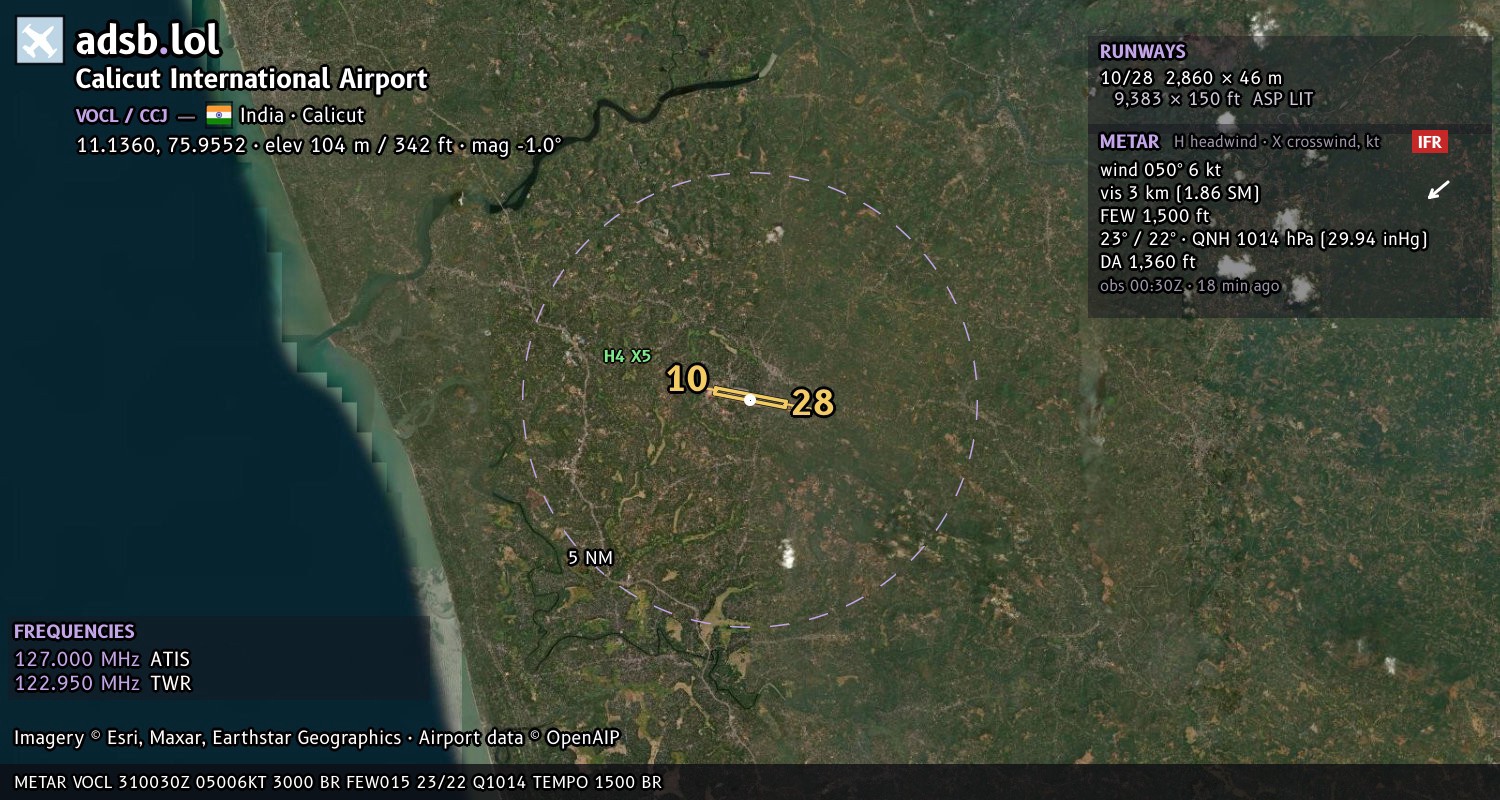
Task: Click the runway 28 end label
Action: point(812,403)
